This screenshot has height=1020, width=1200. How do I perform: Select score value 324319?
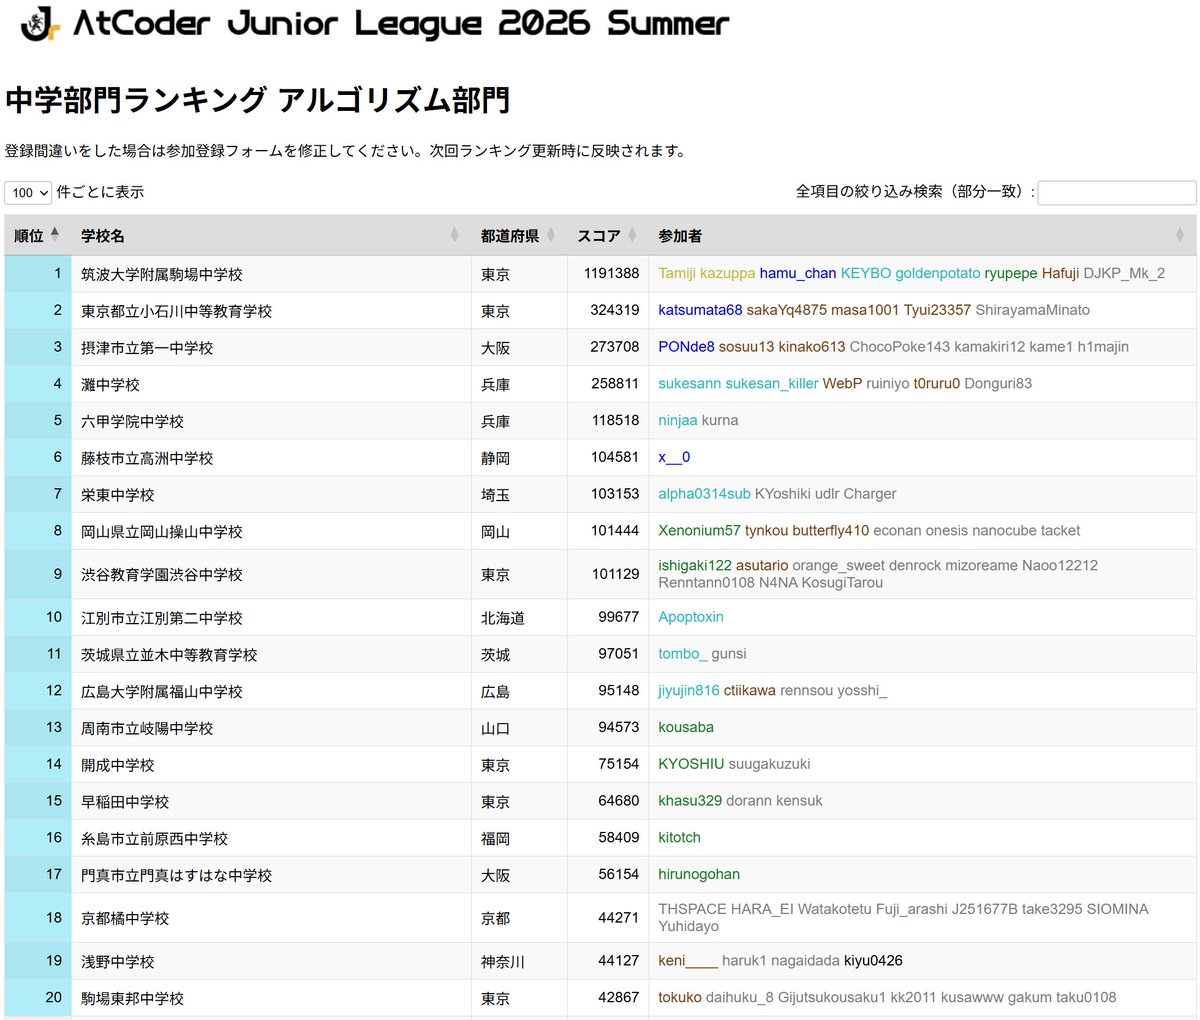pos(615,310)
